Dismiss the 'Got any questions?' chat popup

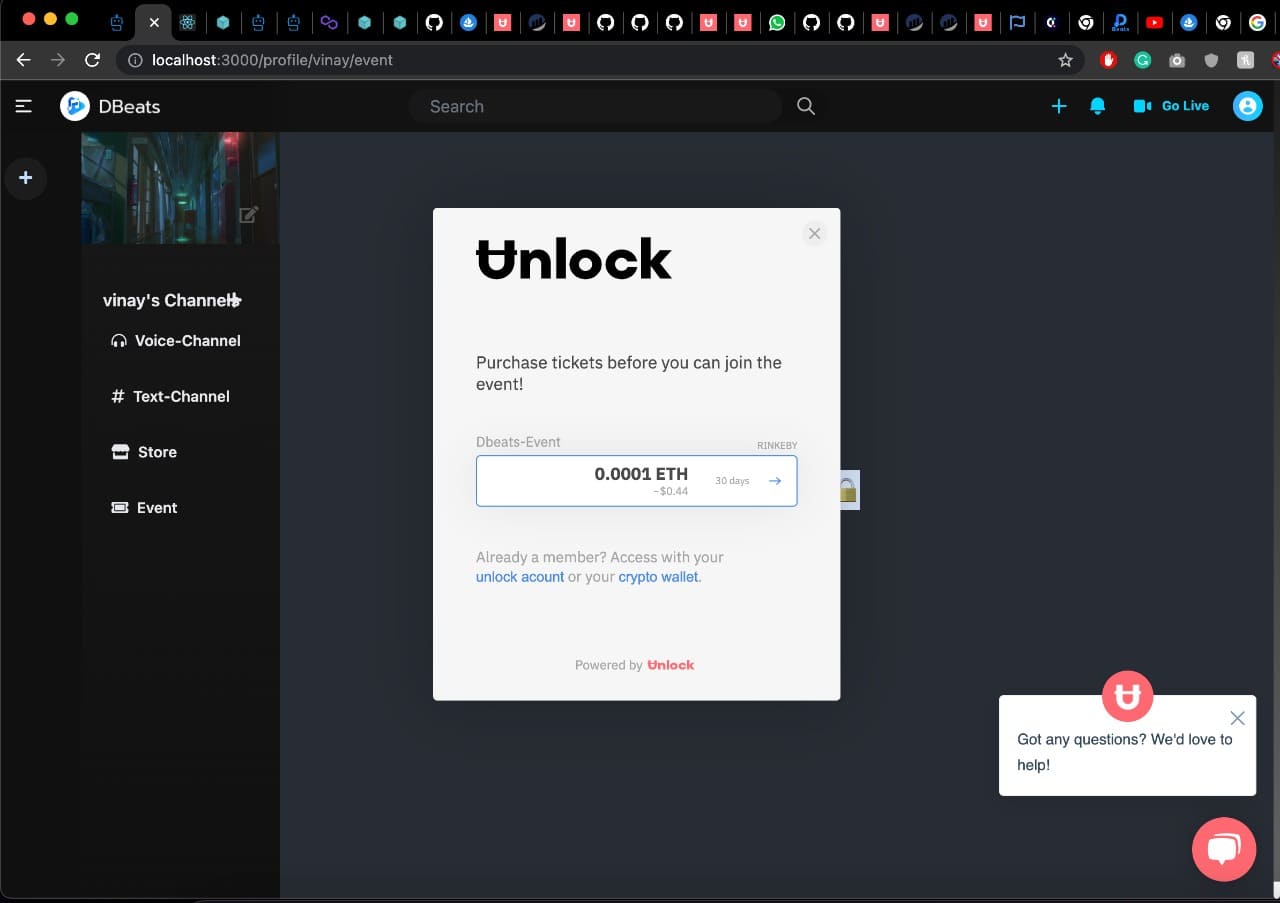click(1237, 718)
